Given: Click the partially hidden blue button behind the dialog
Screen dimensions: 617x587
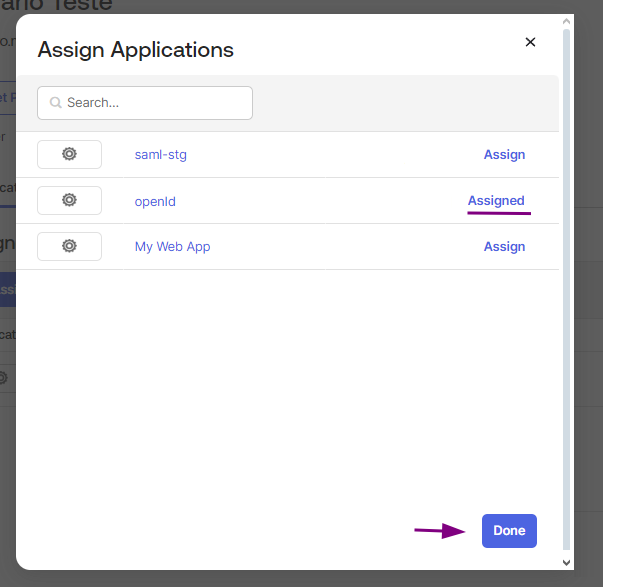Looking at the screenshot, I should pyautogui.click(x=7, y=290).
